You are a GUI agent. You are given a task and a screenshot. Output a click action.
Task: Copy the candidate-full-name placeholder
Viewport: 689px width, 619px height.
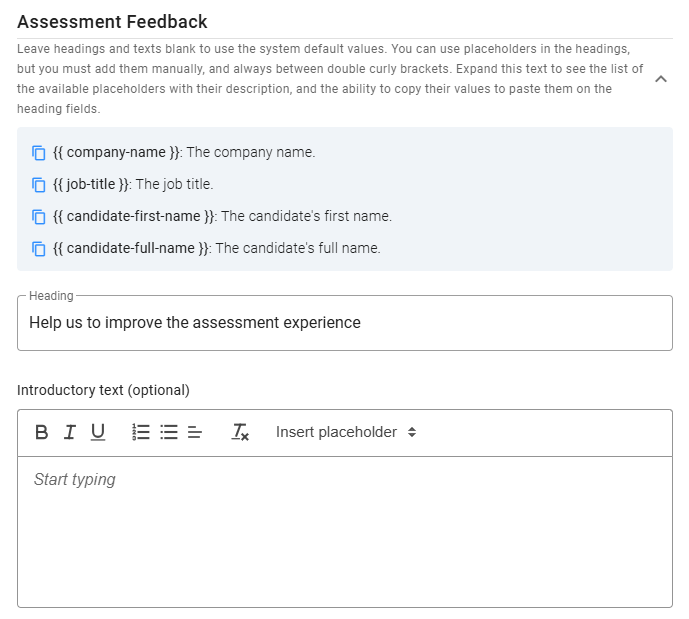point(39,249)
